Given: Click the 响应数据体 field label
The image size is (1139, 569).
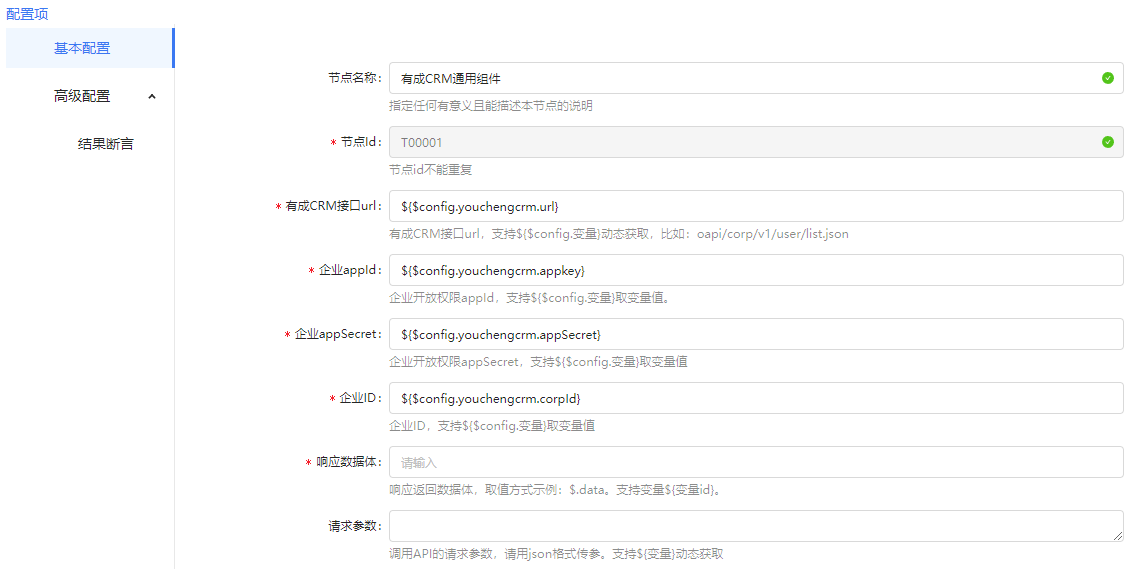Looking at the screenshot, I should pos(347,462).
